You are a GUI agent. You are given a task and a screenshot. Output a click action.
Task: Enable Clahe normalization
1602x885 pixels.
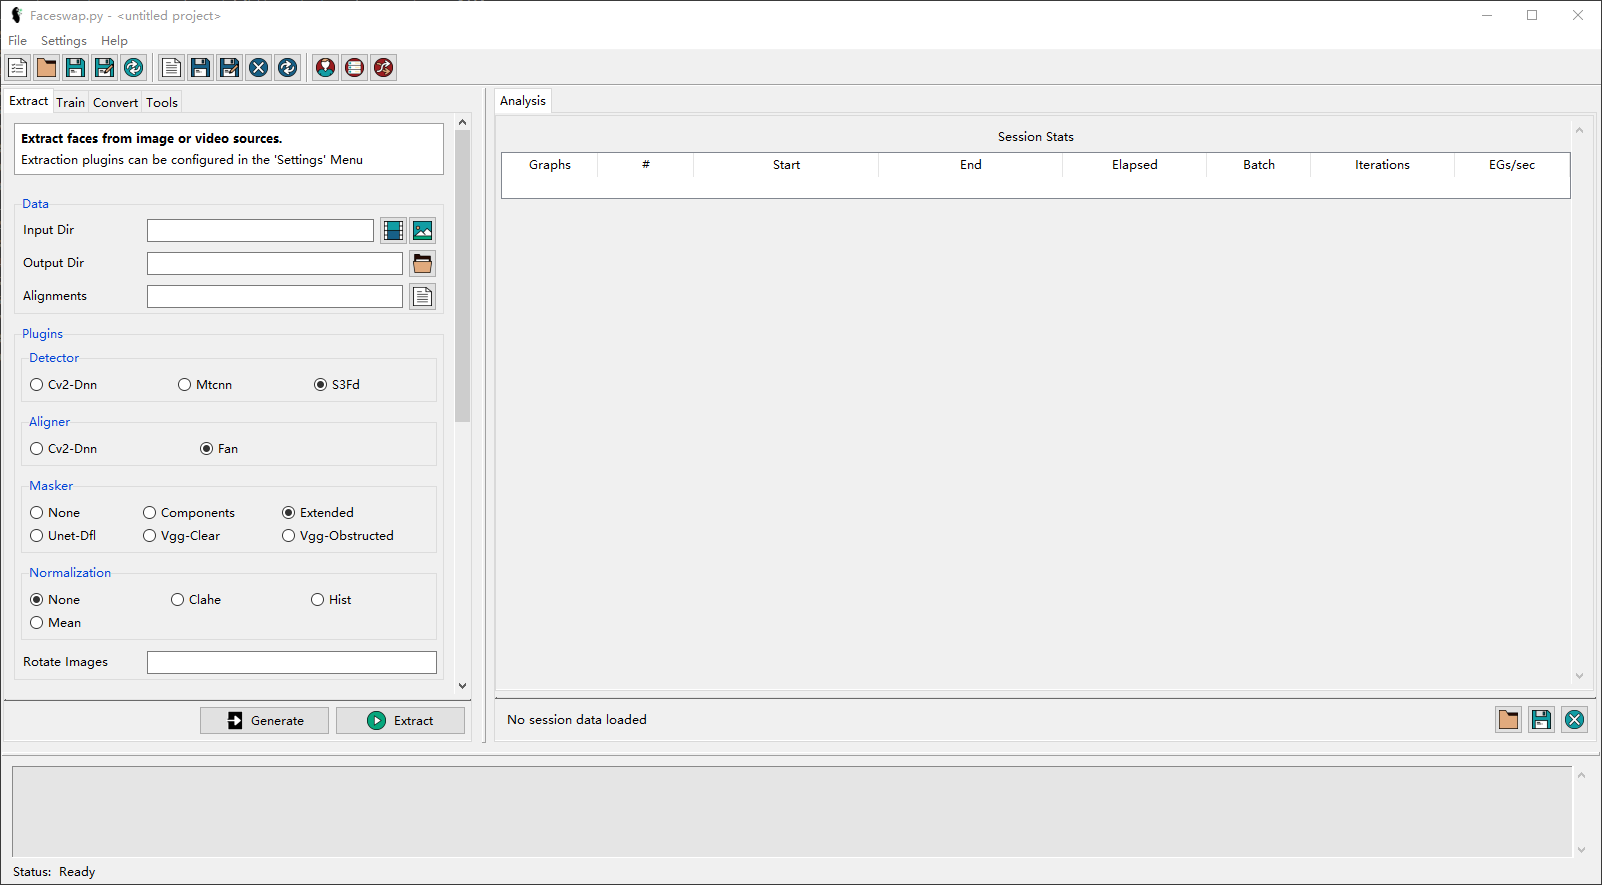178,600
